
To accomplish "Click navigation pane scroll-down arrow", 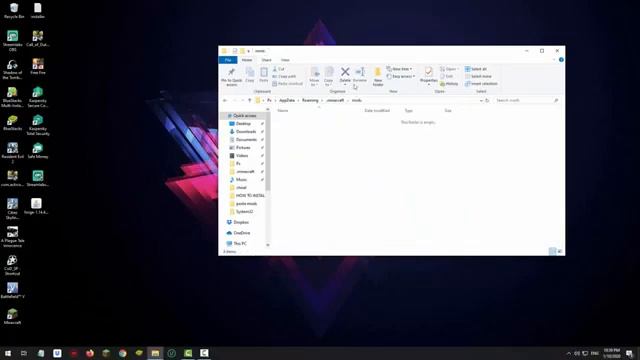I will click(268, 245).
